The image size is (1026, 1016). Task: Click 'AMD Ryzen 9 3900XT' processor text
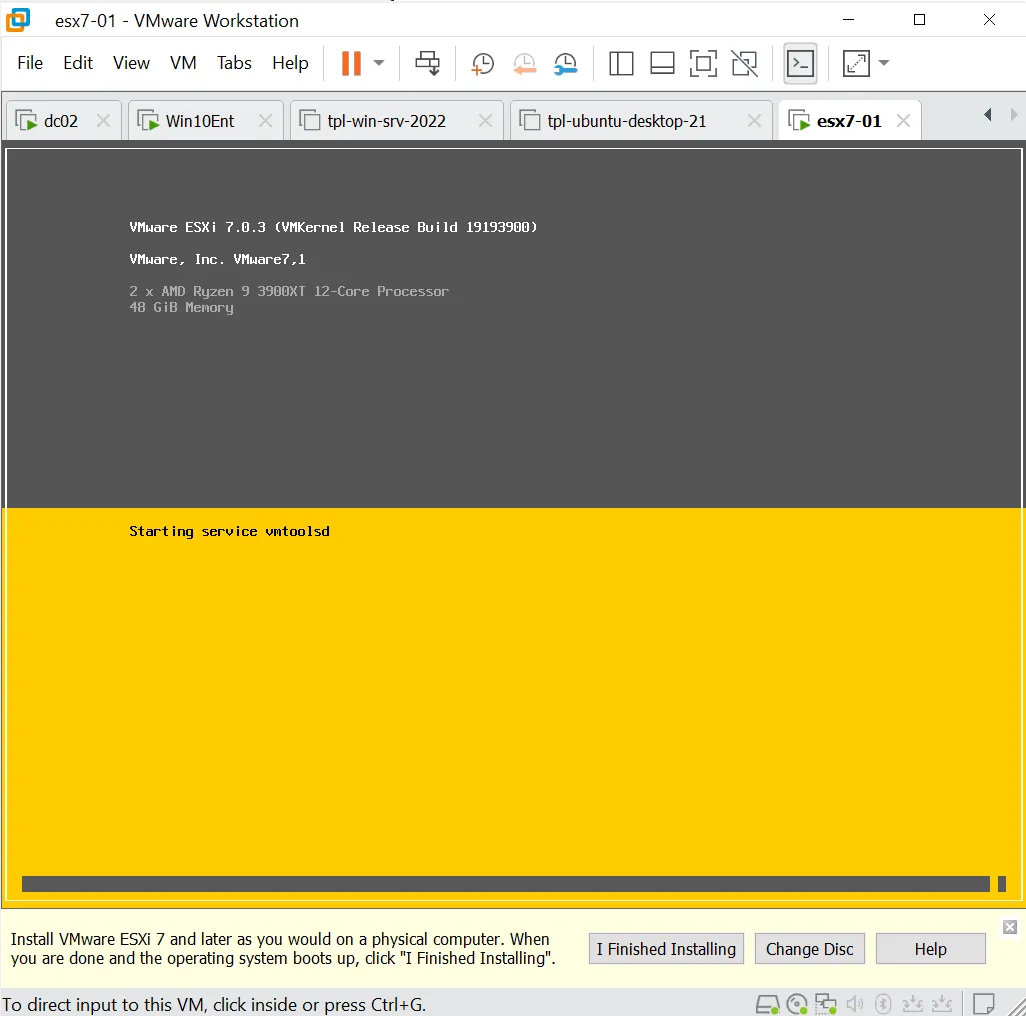tap(289, 291)
